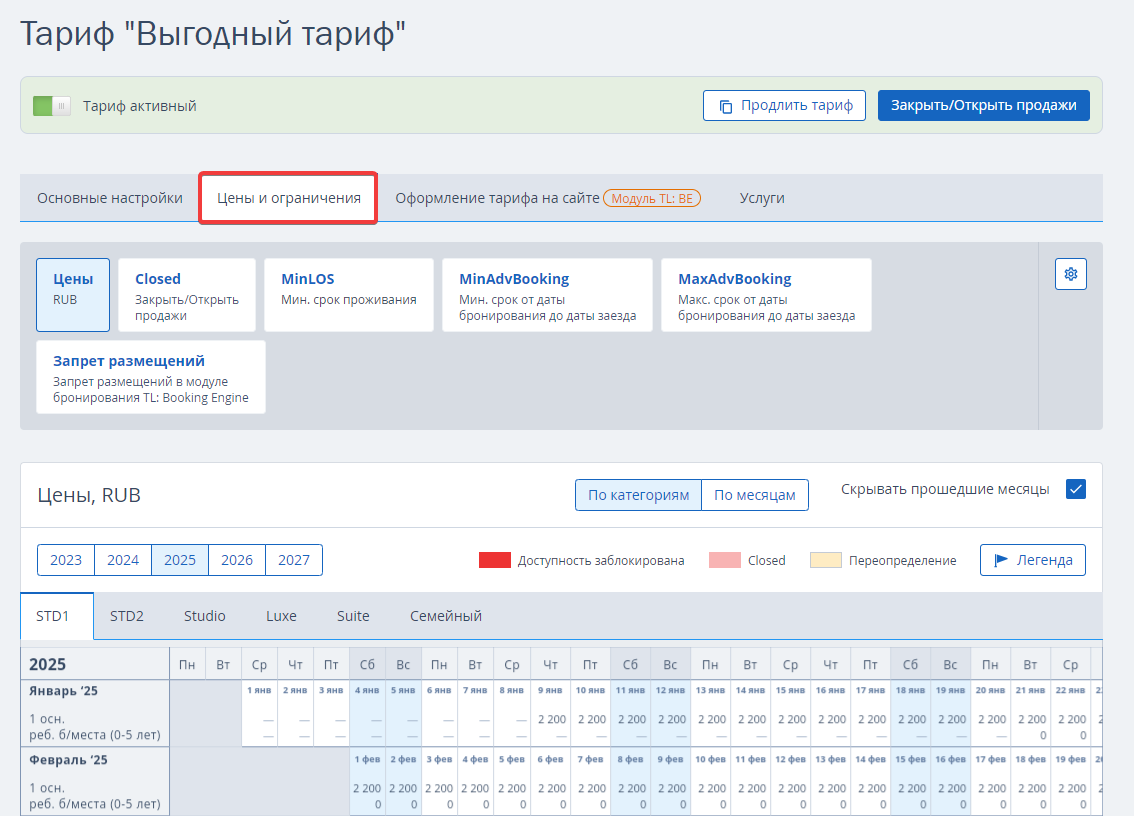Switch view to По месяцам
The height and width of the screenshot is (816, 1134).
(754, 495)
